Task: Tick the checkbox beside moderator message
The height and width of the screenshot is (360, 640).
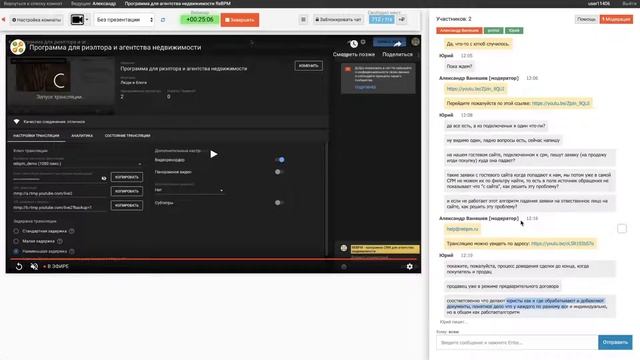Action: (622, 229)
